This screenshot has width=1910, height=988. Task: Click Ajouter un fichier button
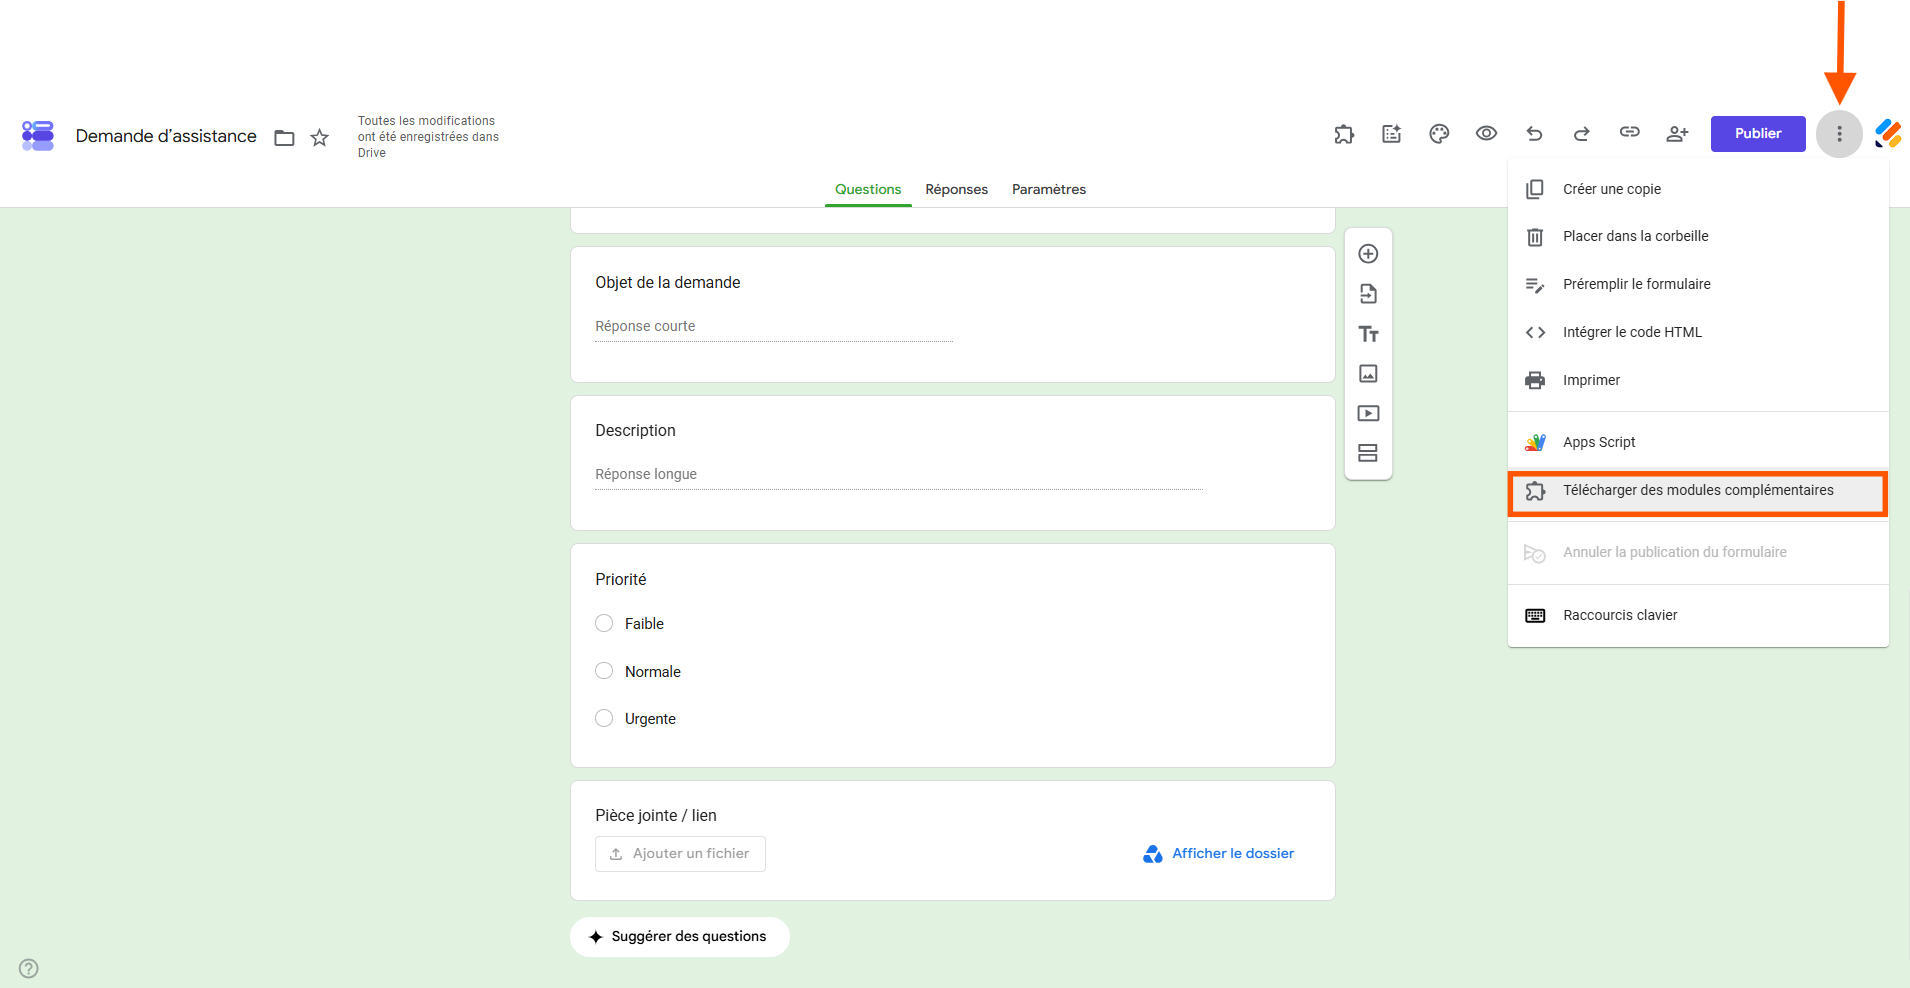pos(680,854)
